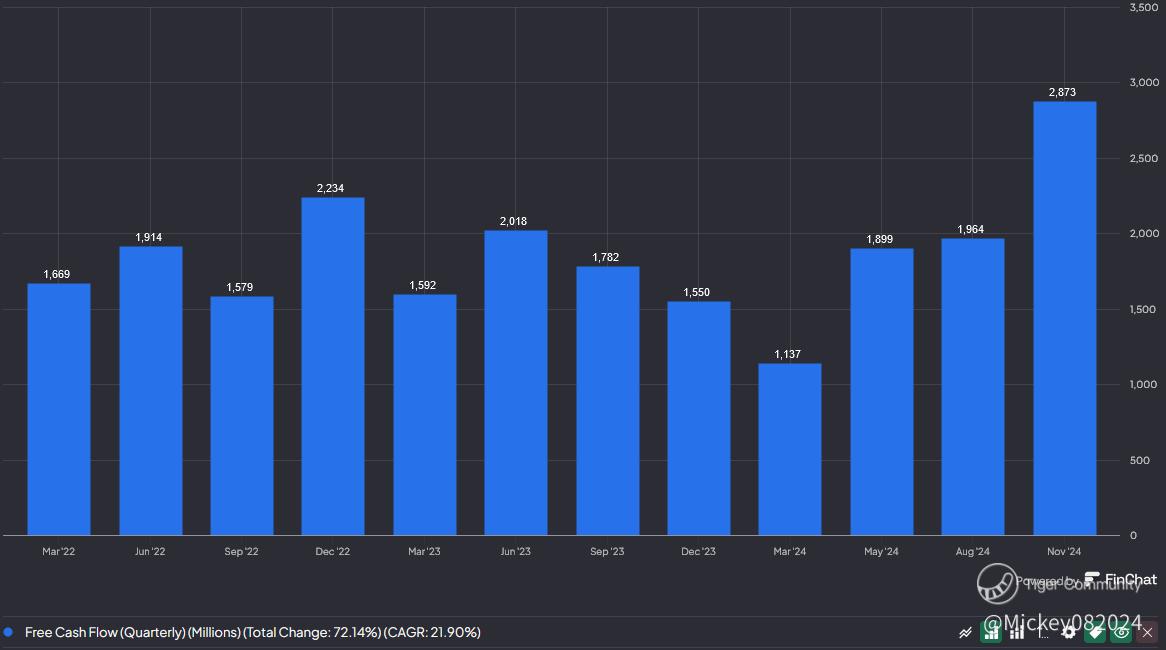The width and height of the screenshot is (1166, 650).
Task: Select the Nov '24 bar
Action: (1064, 318)
